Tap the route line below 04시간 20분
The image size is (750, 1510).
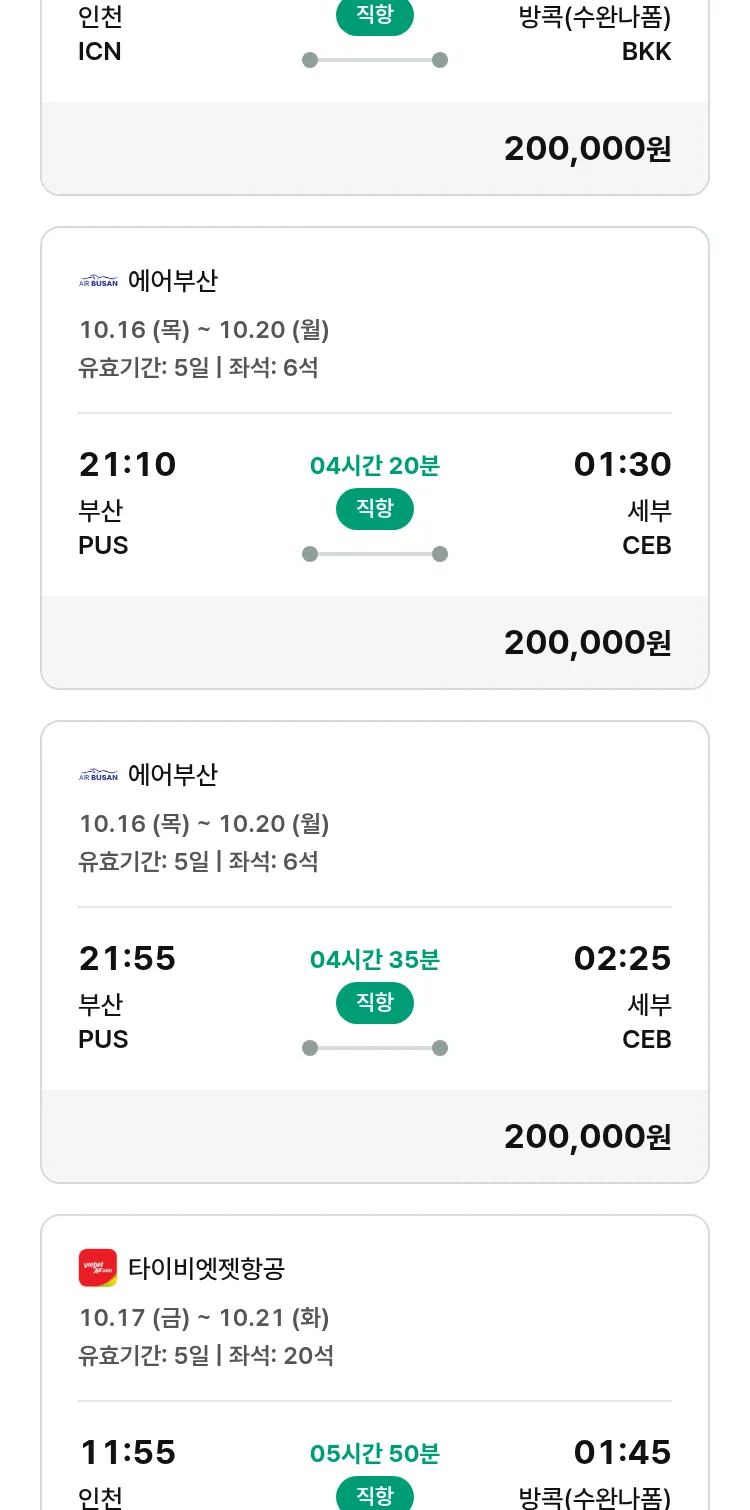[x=375, y=554]
